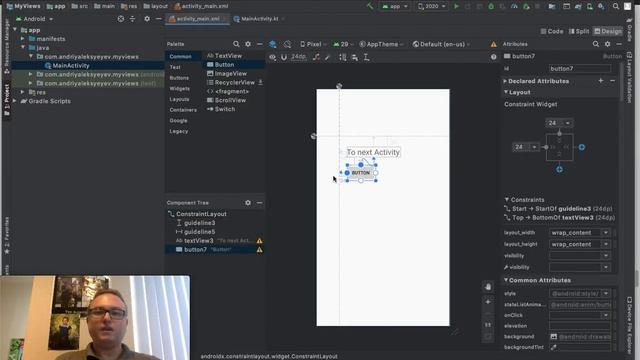Expand Declared Attributes section

[505, 81]
